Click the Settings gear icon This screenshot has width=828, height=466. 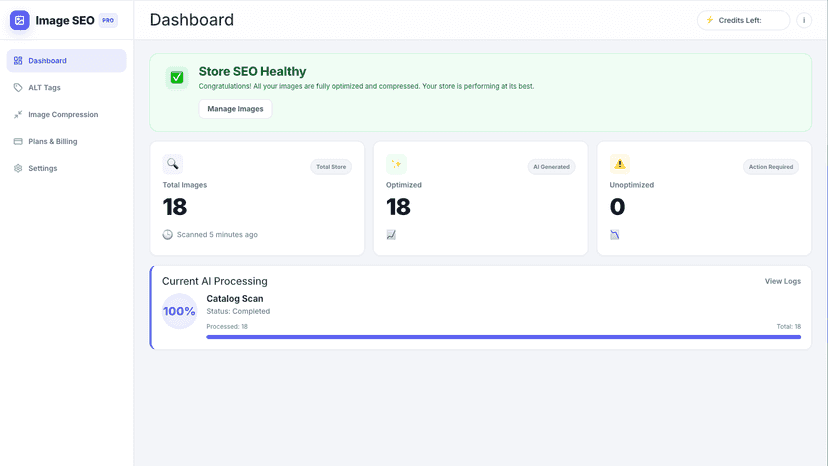click(18, 169)
